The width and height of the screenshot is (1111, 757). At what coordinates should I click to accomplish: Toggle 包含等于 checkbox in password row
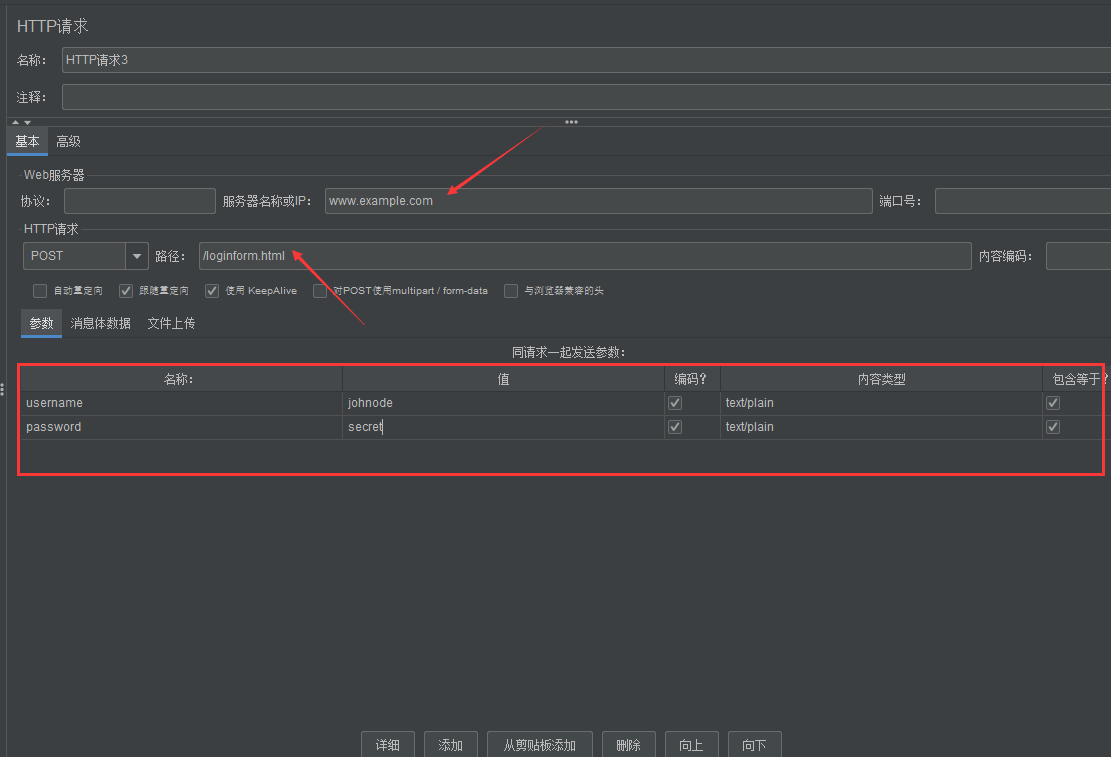click(x=1053, y=427)
